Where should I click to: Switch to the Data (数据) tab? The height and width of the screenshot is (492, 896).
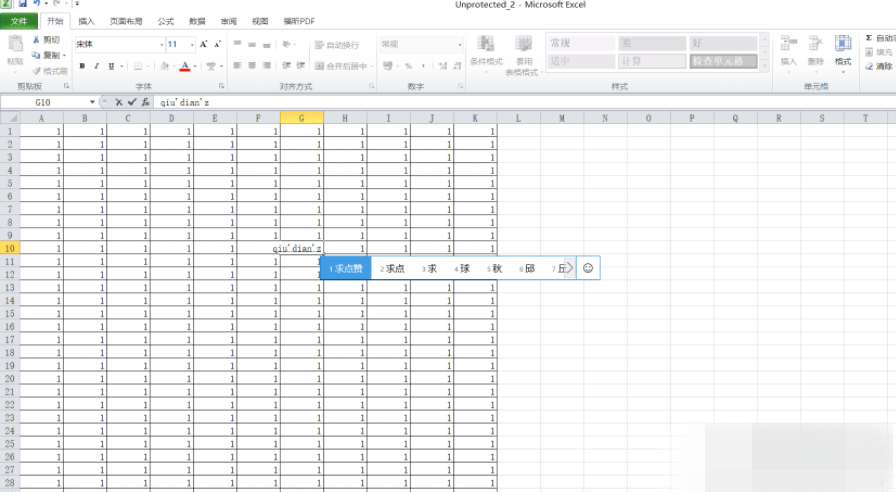[197, 21]
